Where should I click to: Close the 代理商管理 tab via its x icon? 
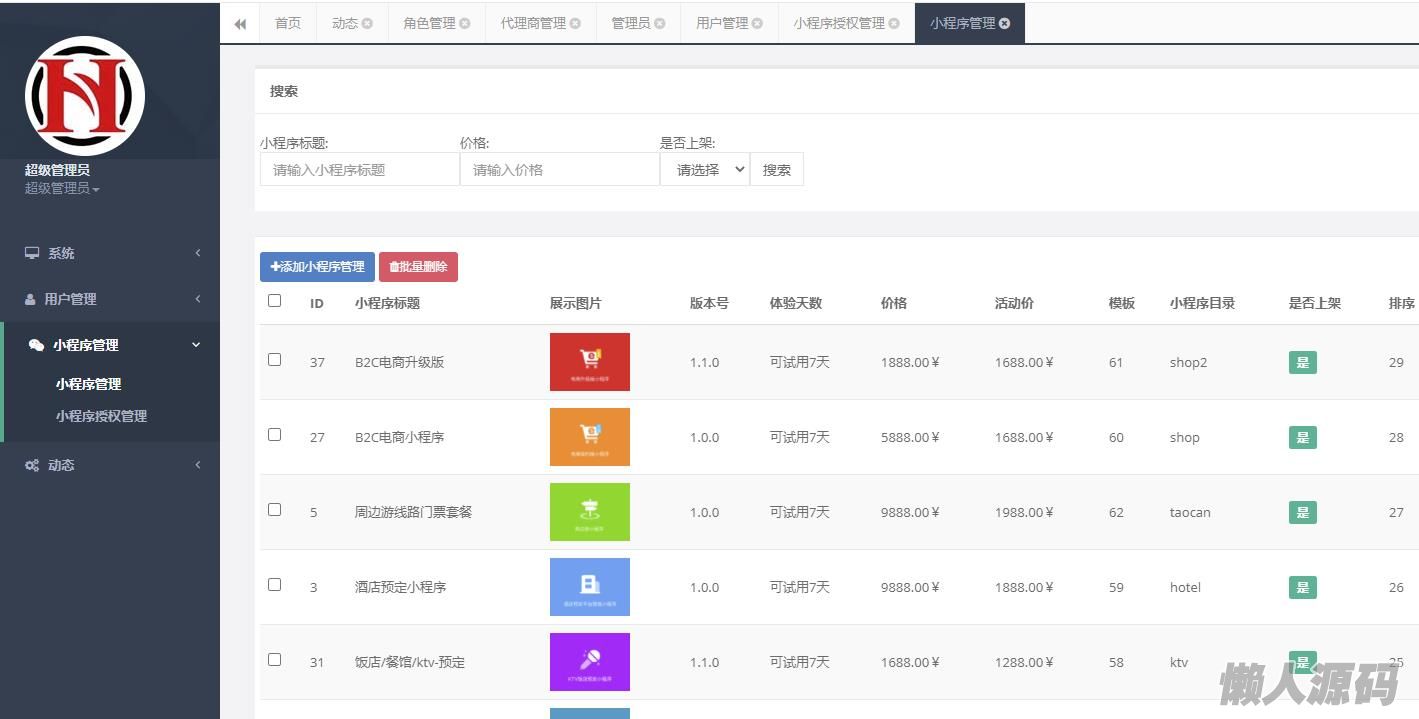pyautogui.click(x=575, y=24)
